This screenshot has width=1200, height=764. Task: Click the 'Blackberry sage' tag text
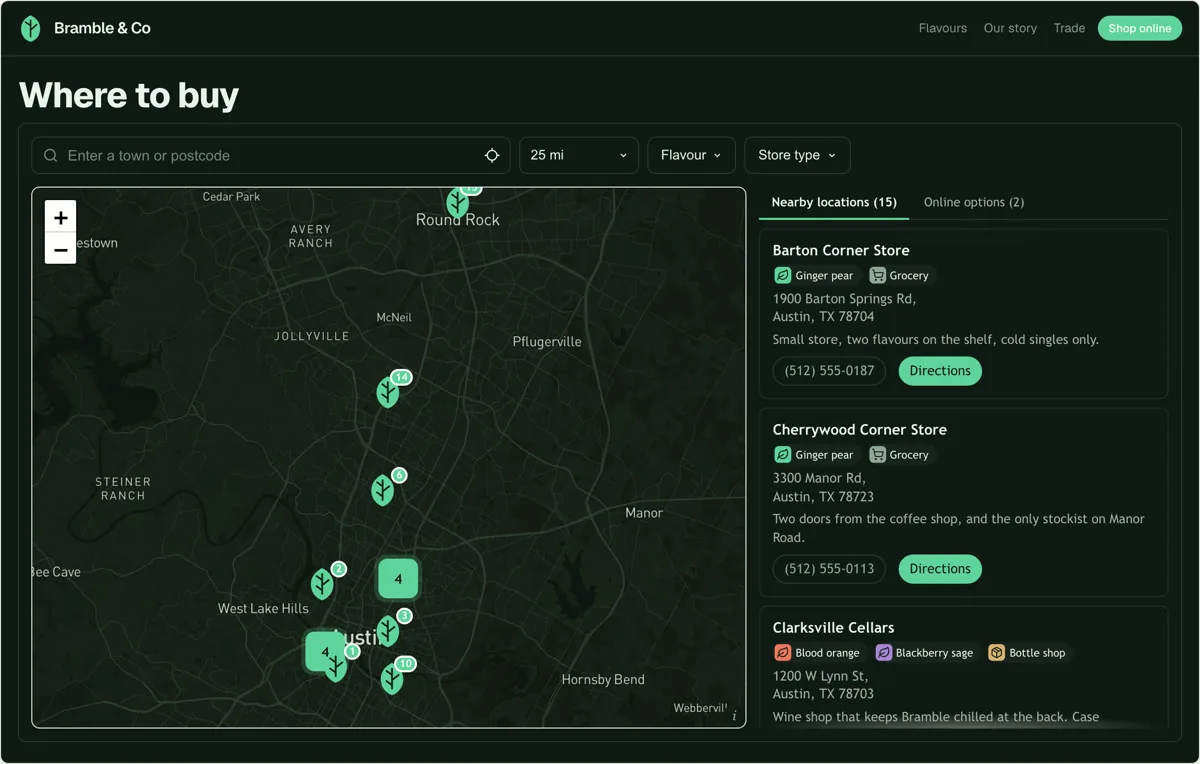pos(934,652)
